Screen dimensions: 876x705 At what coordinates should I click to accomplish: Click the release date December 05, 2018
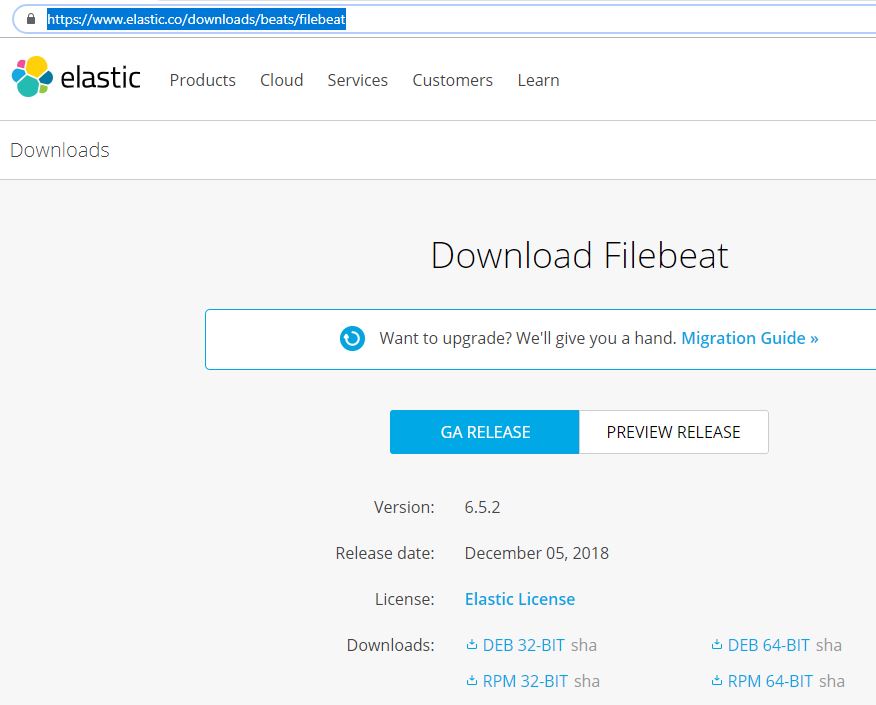click(x=537, y=553)
